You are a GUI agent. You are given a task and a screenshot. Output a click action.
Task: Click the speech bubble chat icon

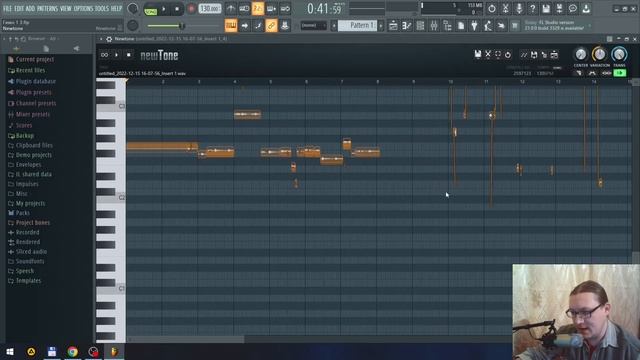[x=573, y=9]
